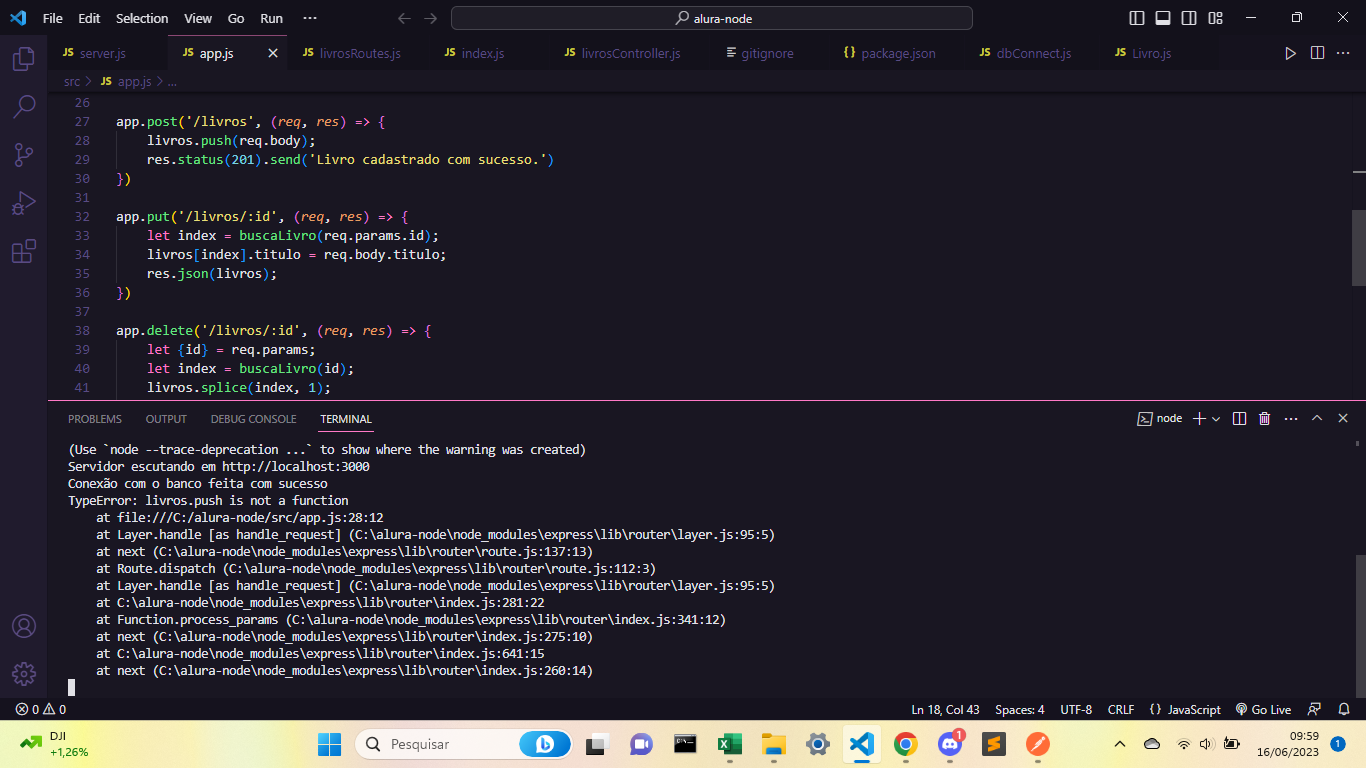Go back with the left arrow
The width and height of the screenshot is (1366, 768).
(x=404, y=18)
